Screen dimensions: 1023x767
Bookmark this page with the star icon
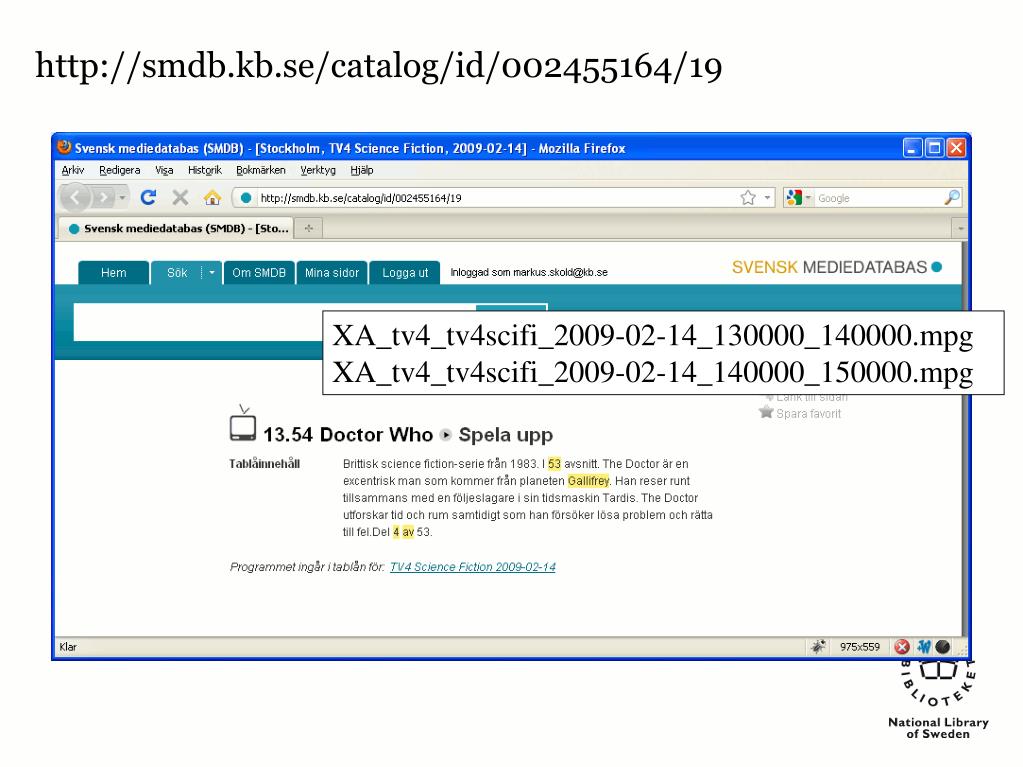[748, 198]
